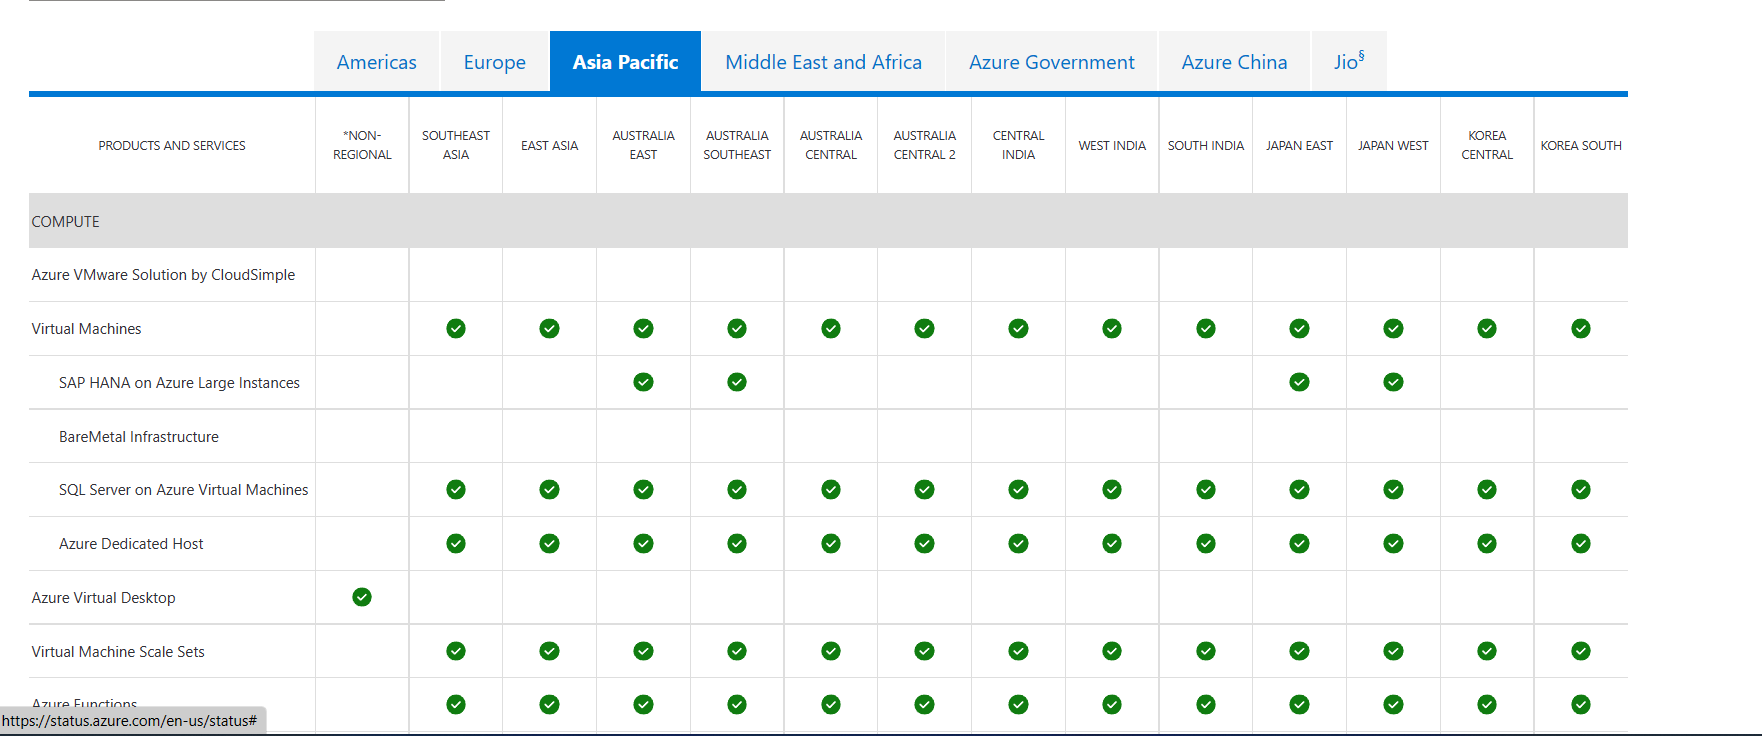Click the Korea Central column header

pyautogui.click(x=1487, y=145)
